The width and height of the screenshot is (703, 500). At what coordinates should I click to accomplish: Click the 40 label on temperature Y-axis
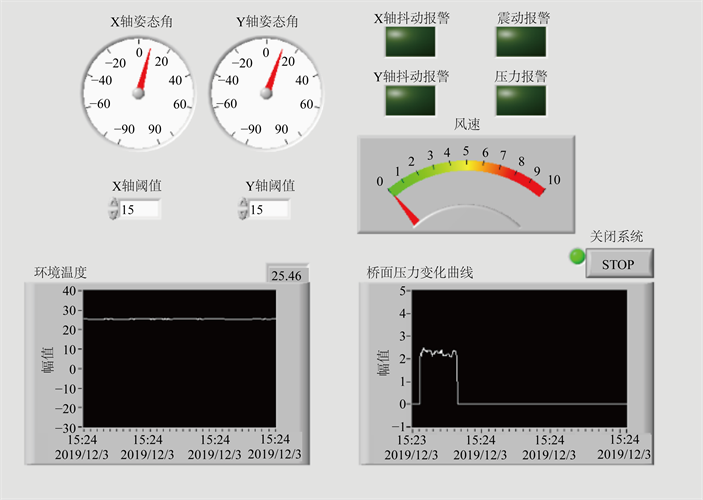tap(68, 291)
